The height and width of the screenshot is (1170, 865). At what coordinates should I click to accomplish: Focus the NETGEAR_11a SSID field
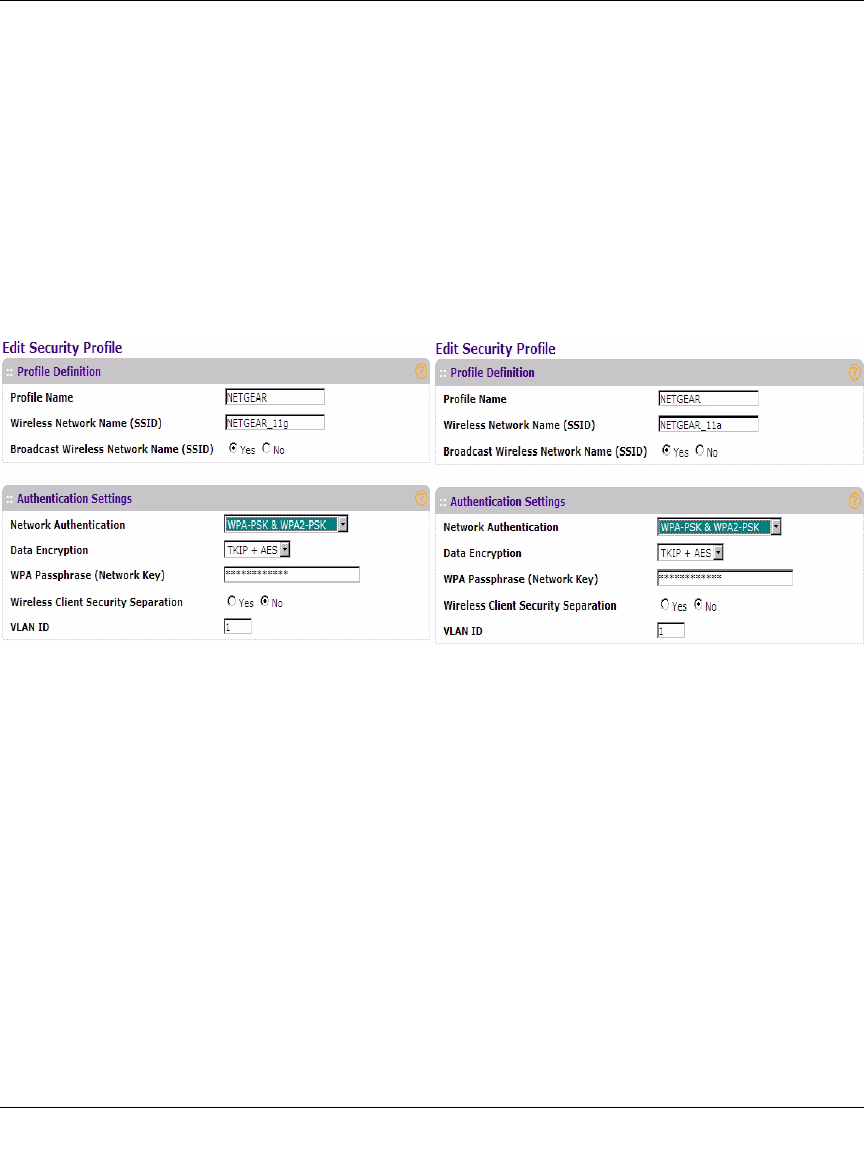pyautogui.click(x=708, y=425)
